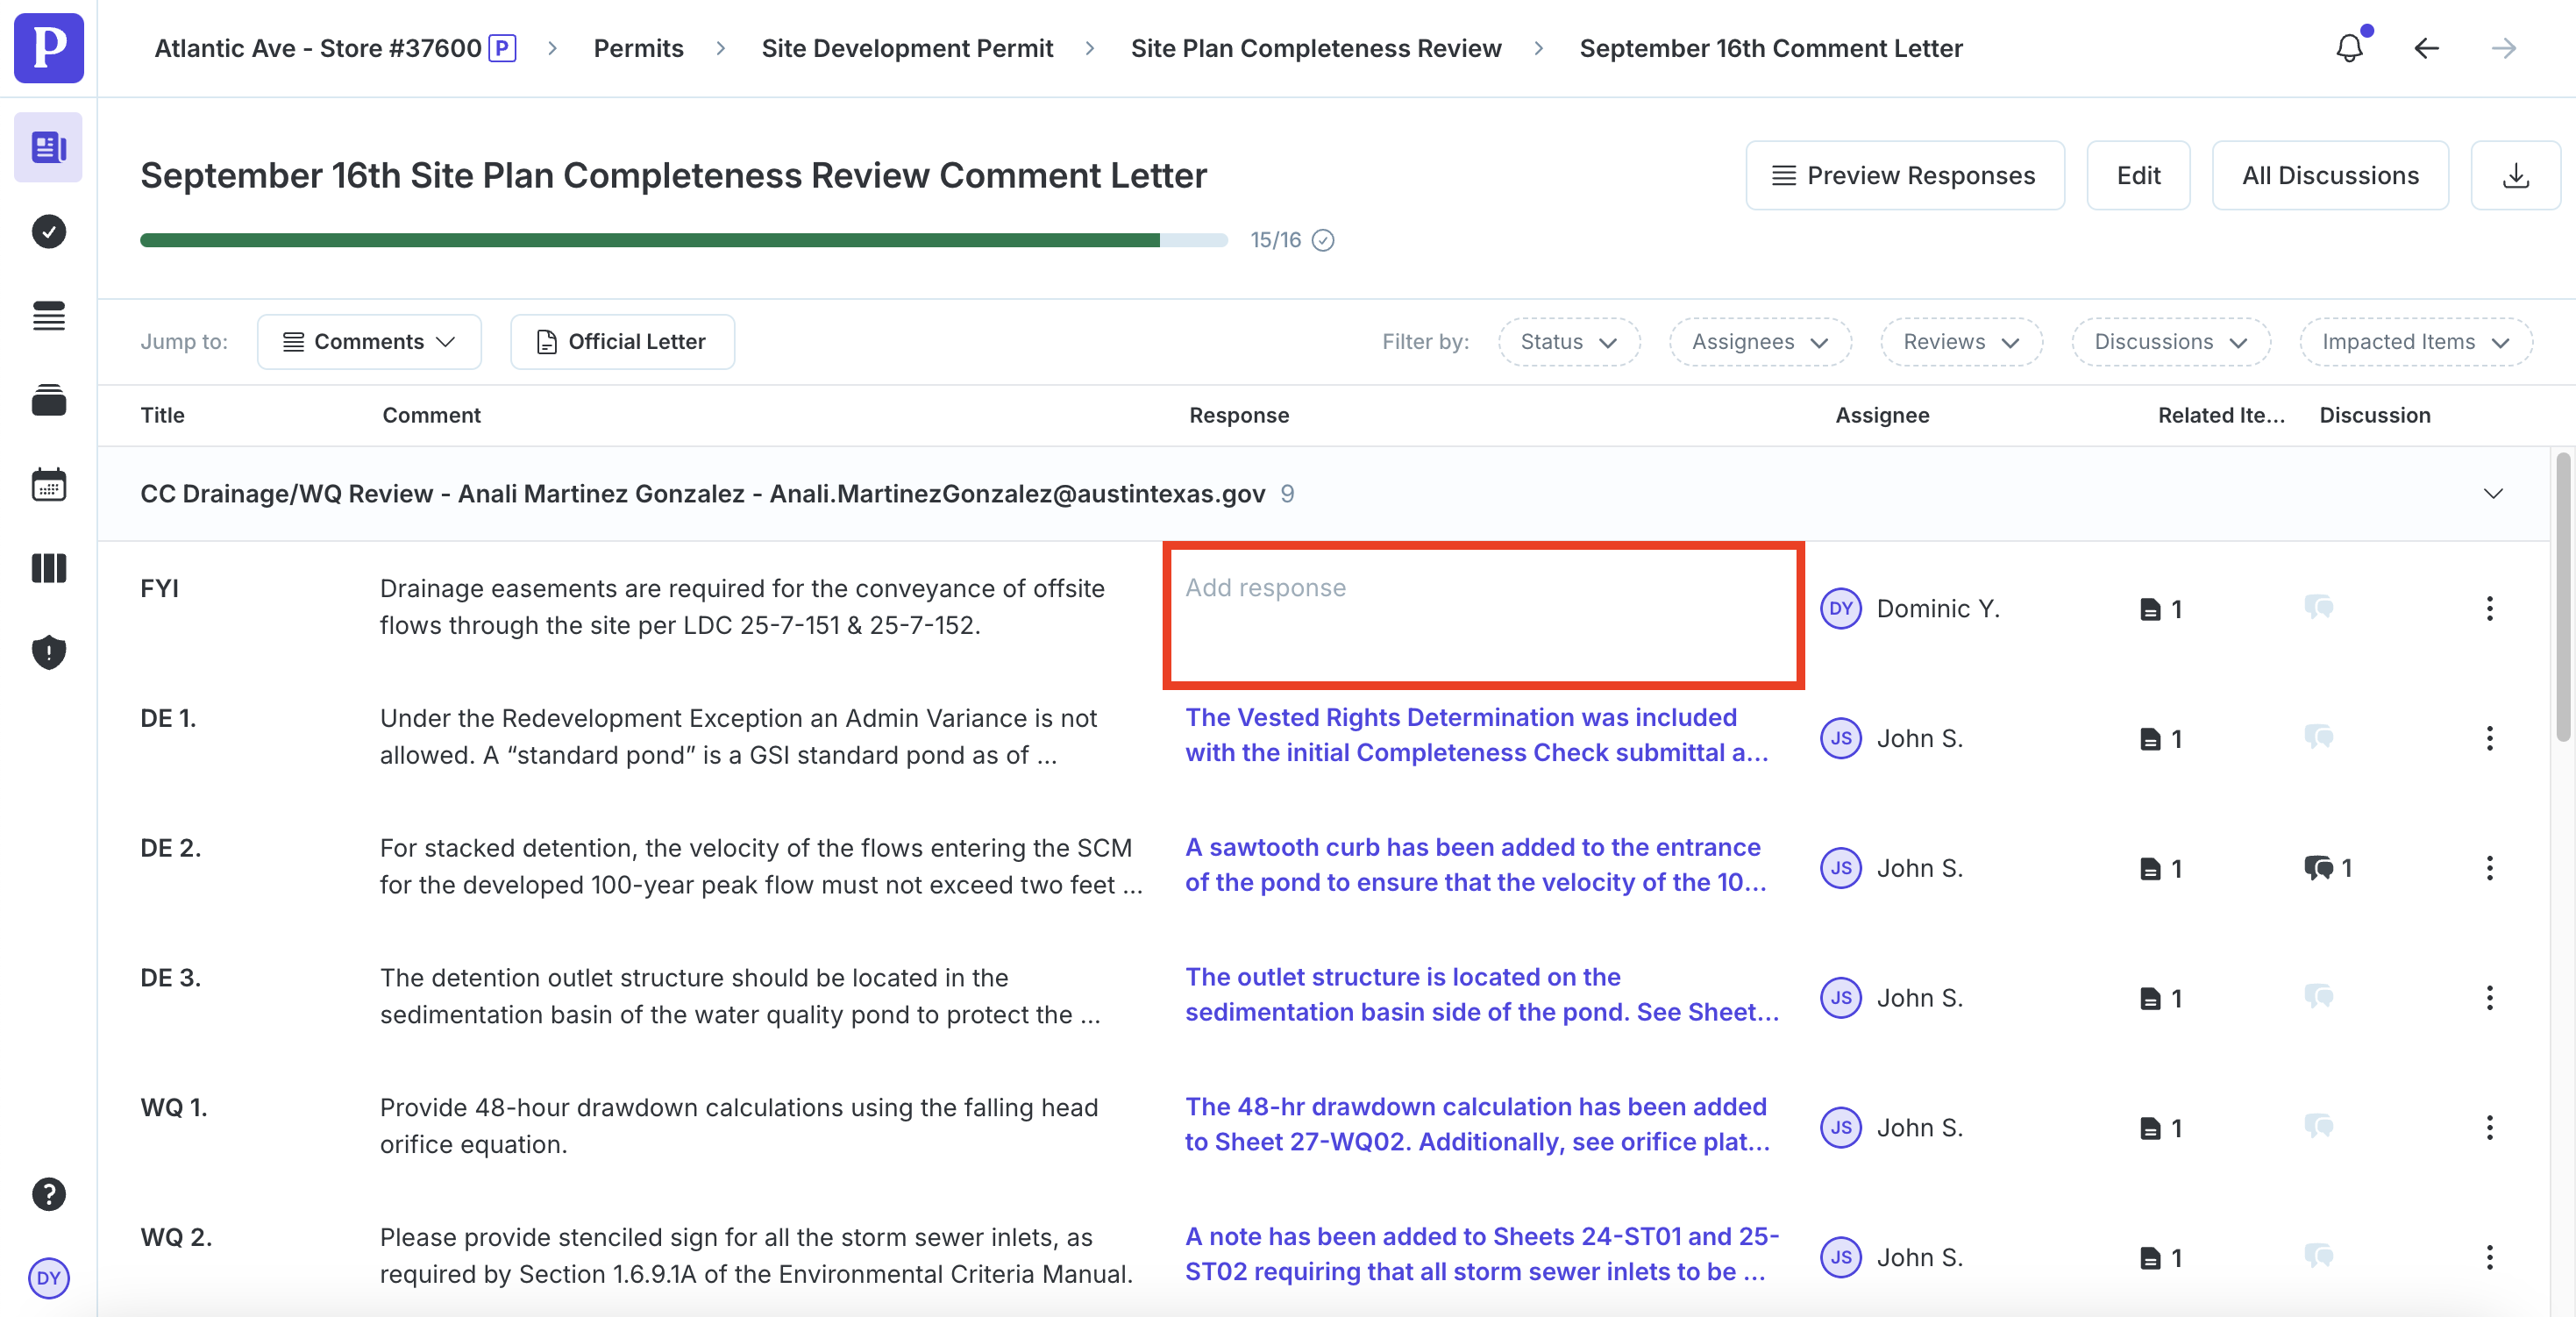The image size is (2576, 1317).
Task: Click the download icon button
Action: tap(2515, 176)
